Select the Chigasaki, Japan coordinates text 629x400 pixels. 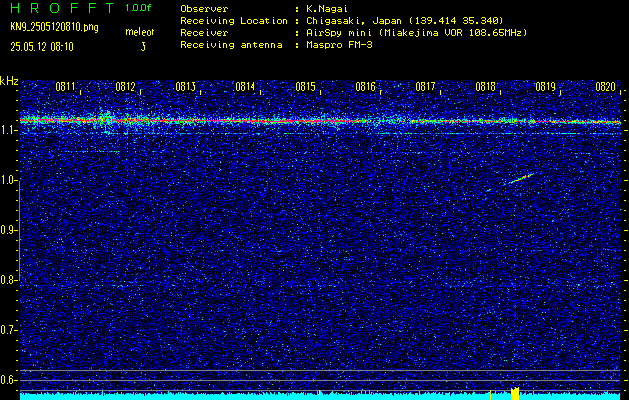(404, 21)
